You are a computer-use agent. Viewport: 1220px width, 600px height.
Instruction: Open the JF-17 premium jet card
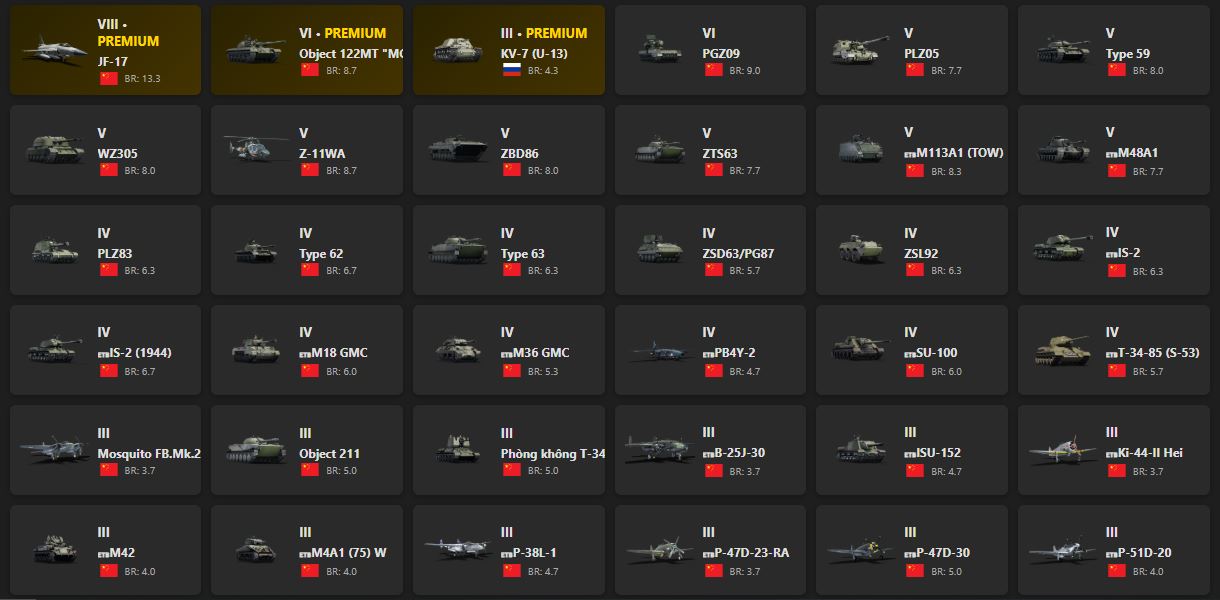click(105, 50)
